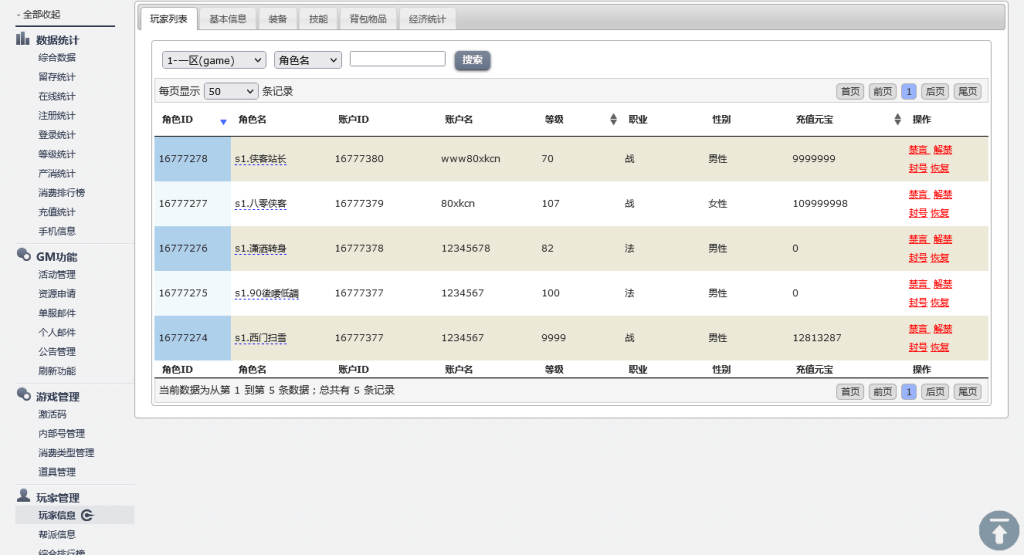Viewport: 1024px width, 555px height.
Task: Switch to the 装备 tab
Action: coord(278,19)
